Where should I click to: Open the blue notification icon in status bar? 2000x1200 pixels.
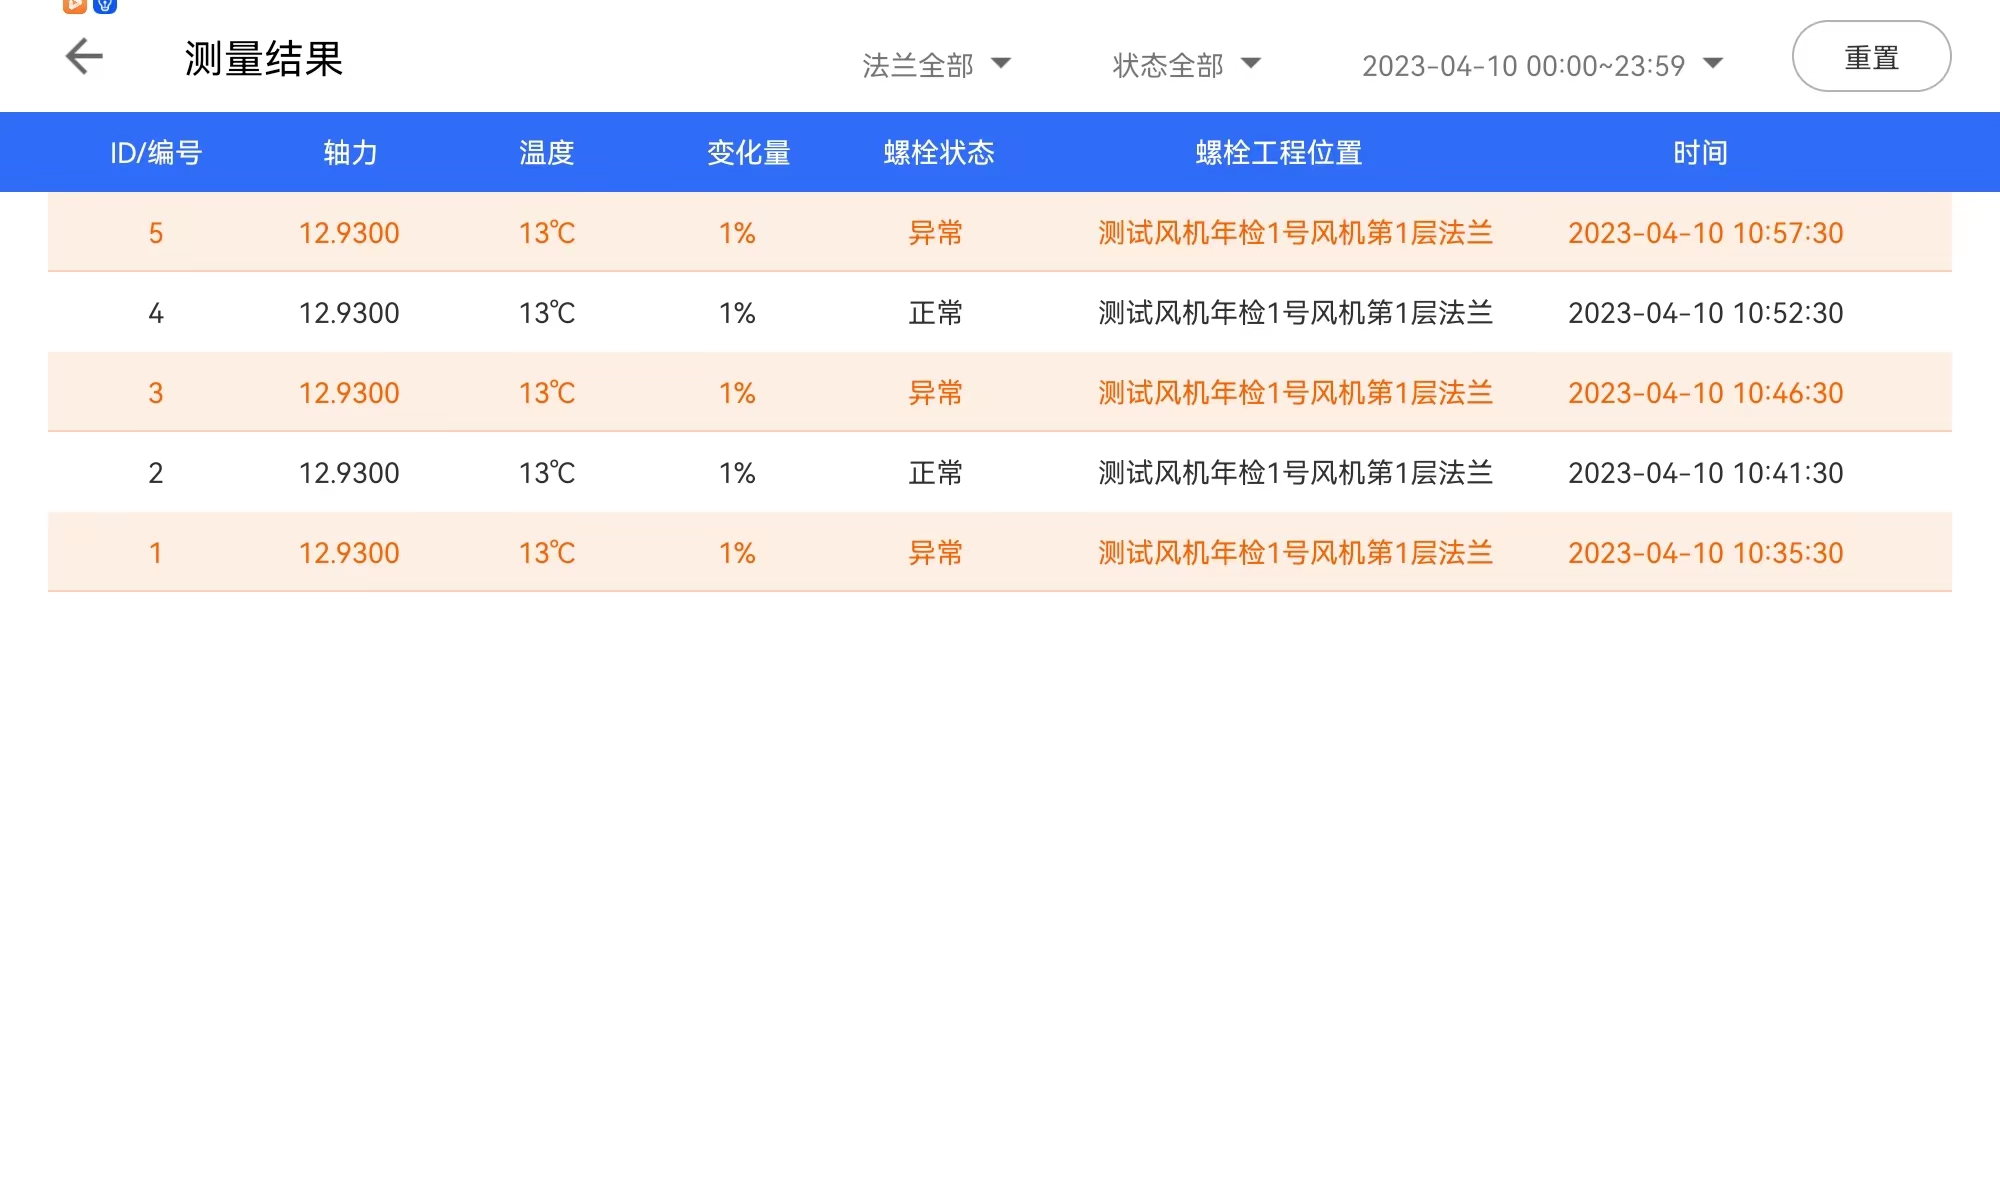(x=105, y=6)
